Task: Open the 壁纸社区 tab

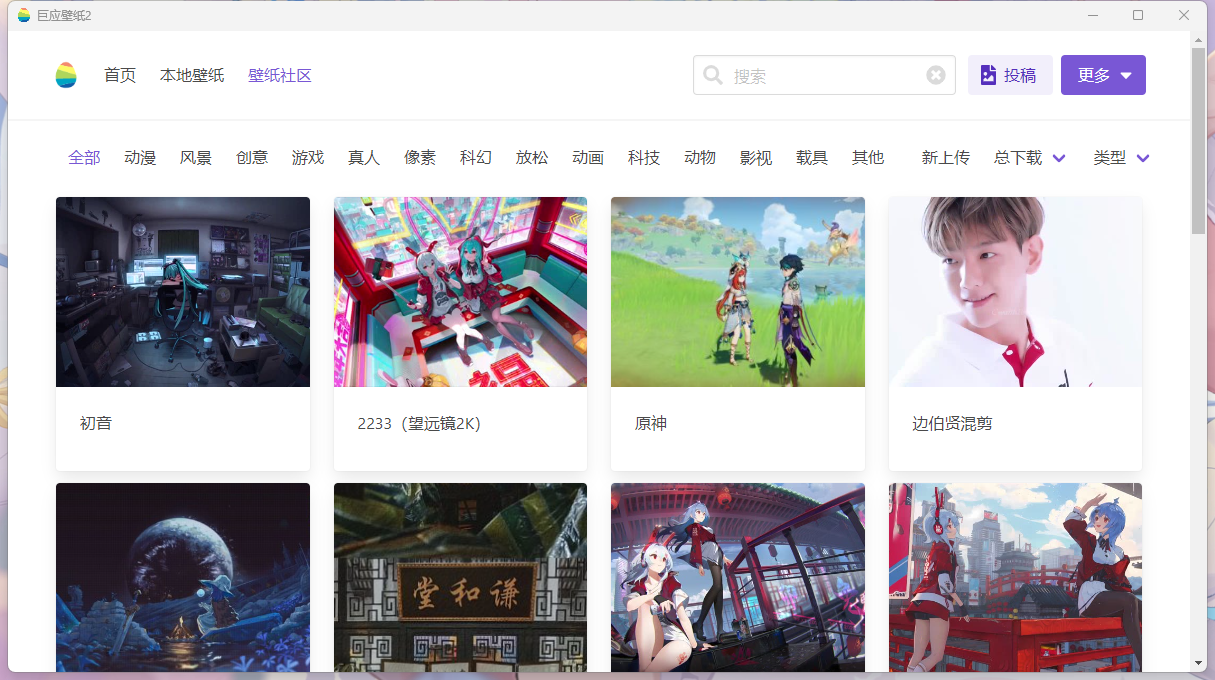Action: tap(280, 75)
